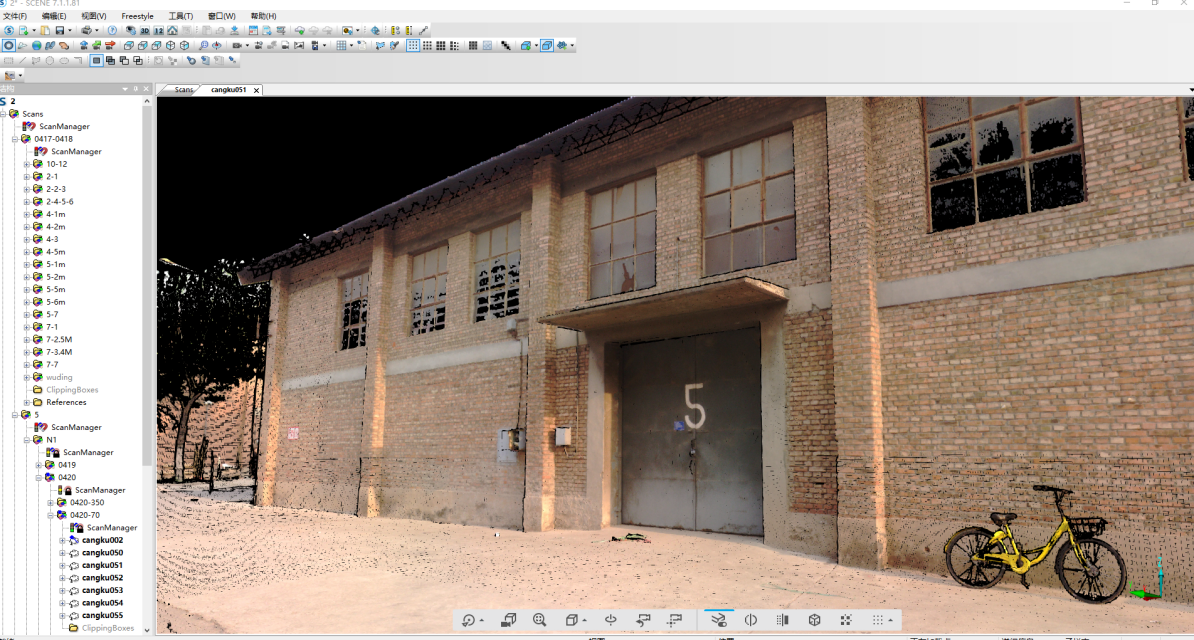Click the save icon in the toolbar
1194x640 pixels.
coord(59,31)
